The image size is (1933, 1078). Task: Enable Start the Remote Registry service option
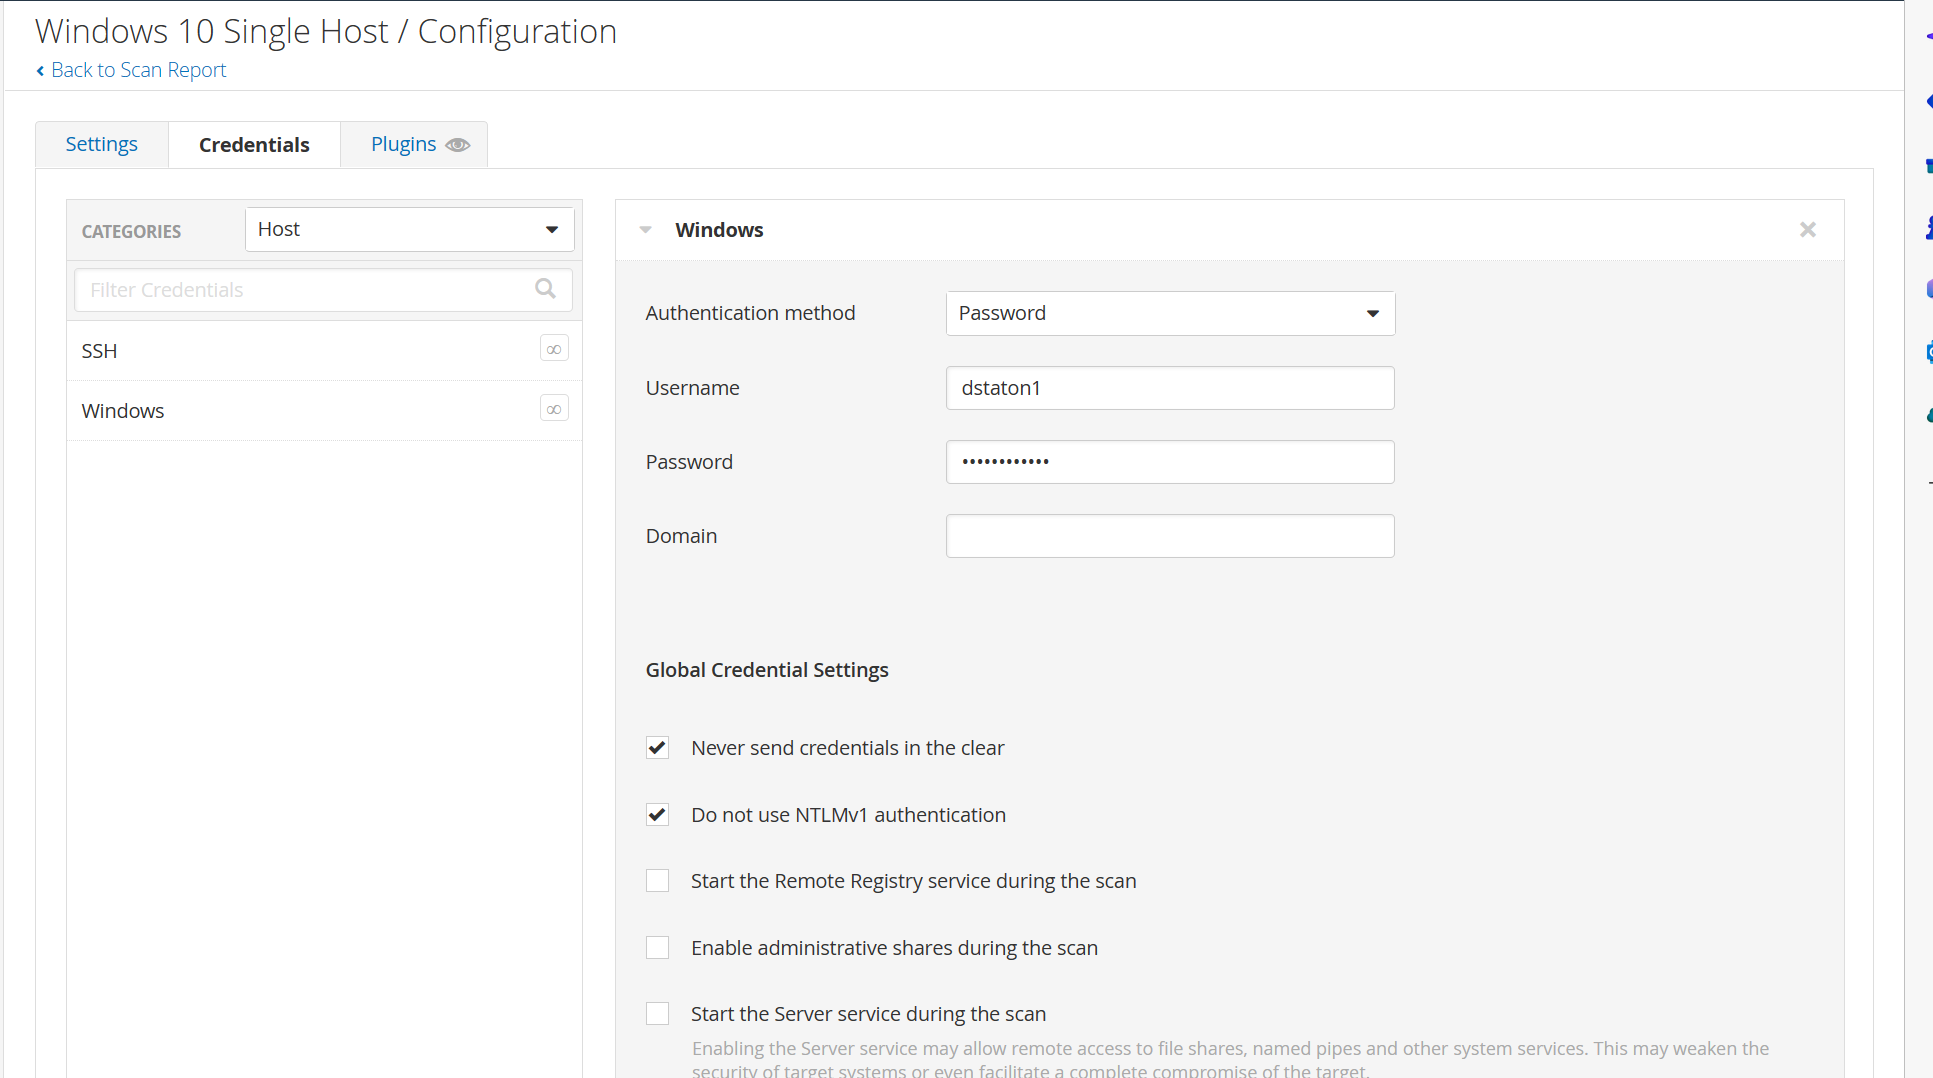pyautogui.click(x=657, y=880)
